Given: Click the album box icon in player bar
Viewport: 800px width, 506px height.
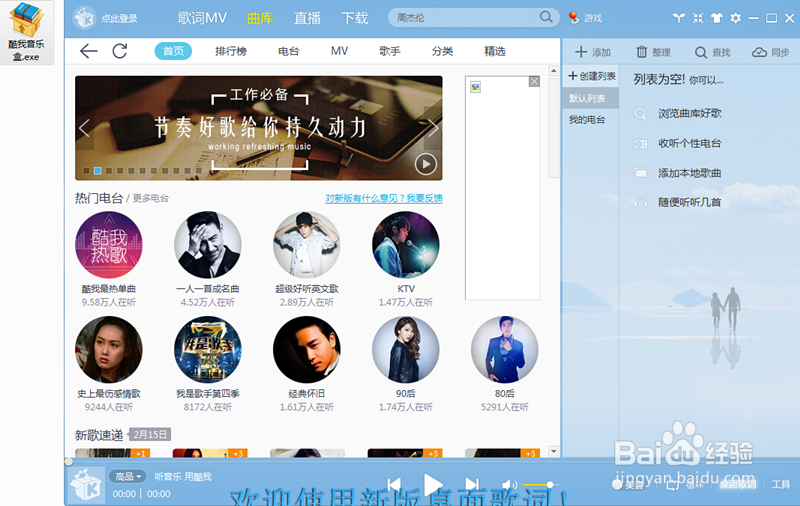Looking at the screenshot, I should pyautogui.click(x=85, y=485).
